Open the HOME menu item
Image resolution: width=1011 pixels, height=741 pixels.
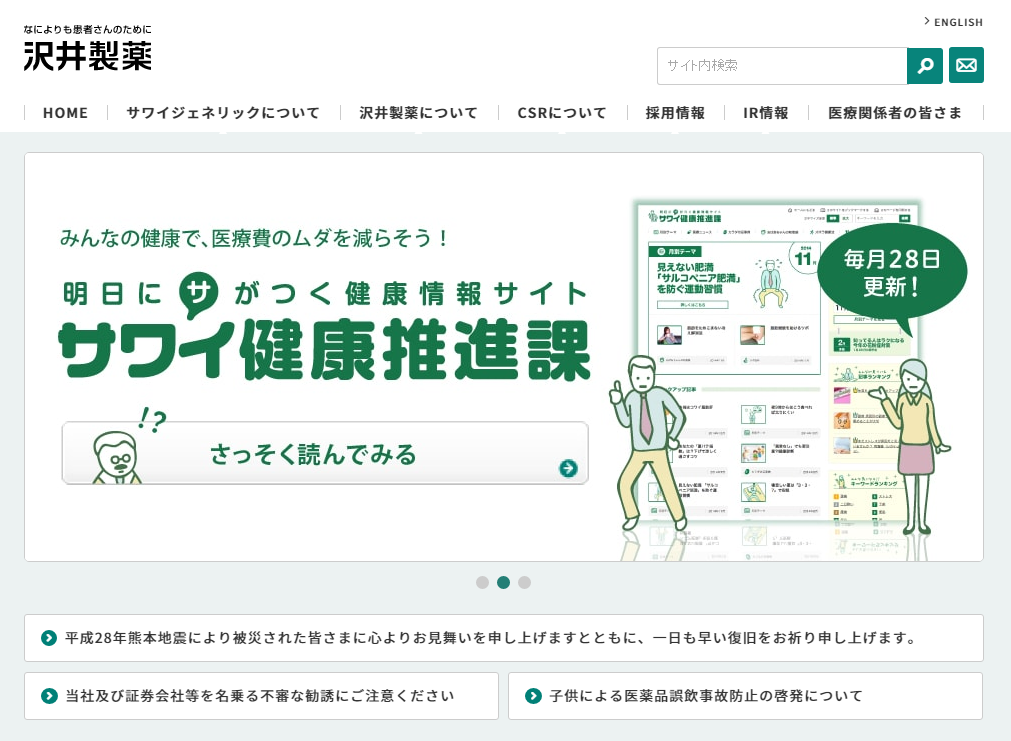coord(65,113)
